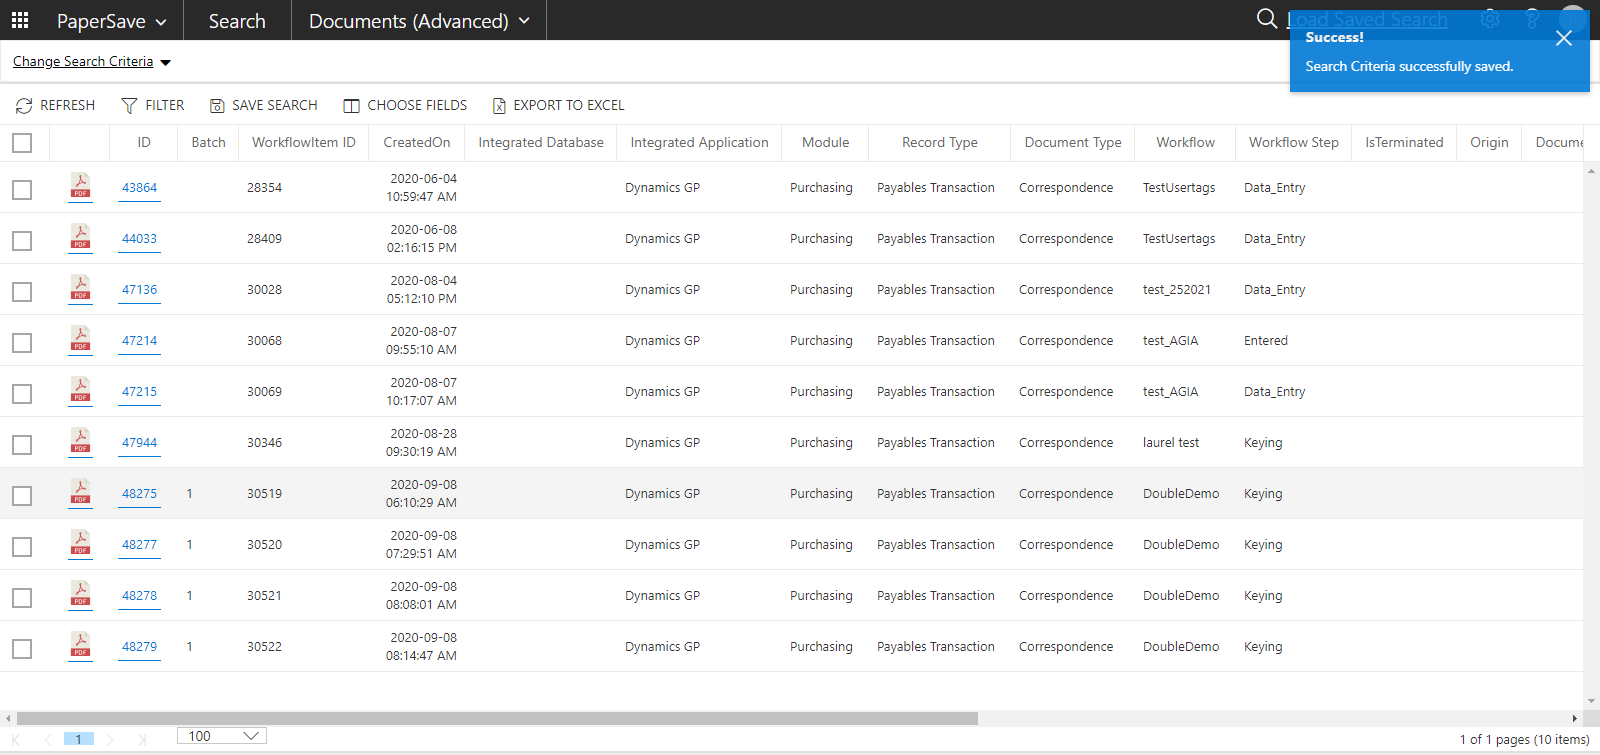Export results to Excel

499,106
